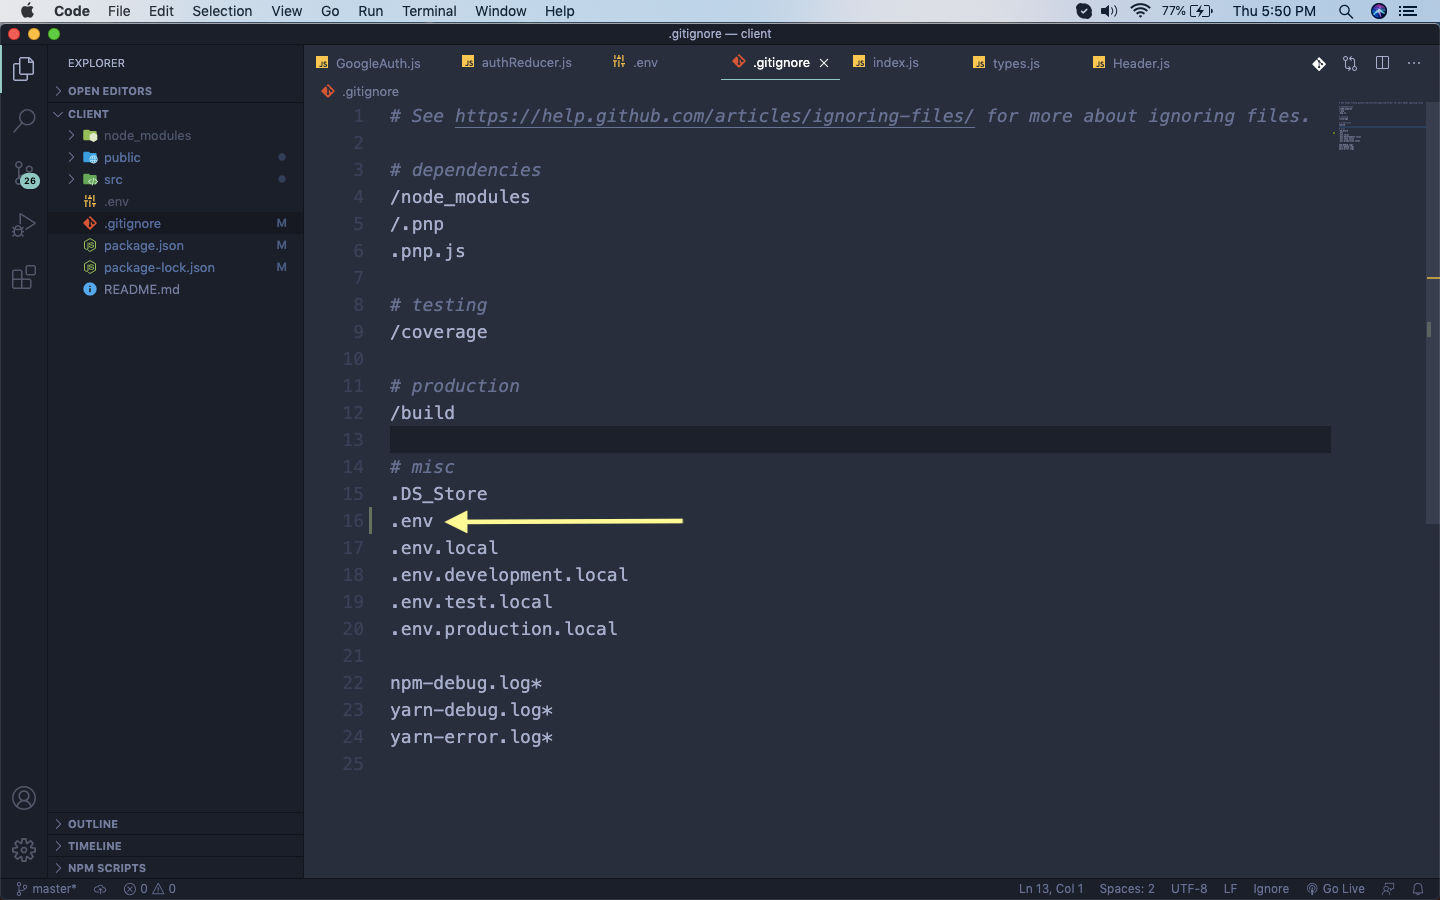The height and width of the screenshot is (900, 1440).
Task: Click the Accounts icon in activity bar
Action: (24, 798)
